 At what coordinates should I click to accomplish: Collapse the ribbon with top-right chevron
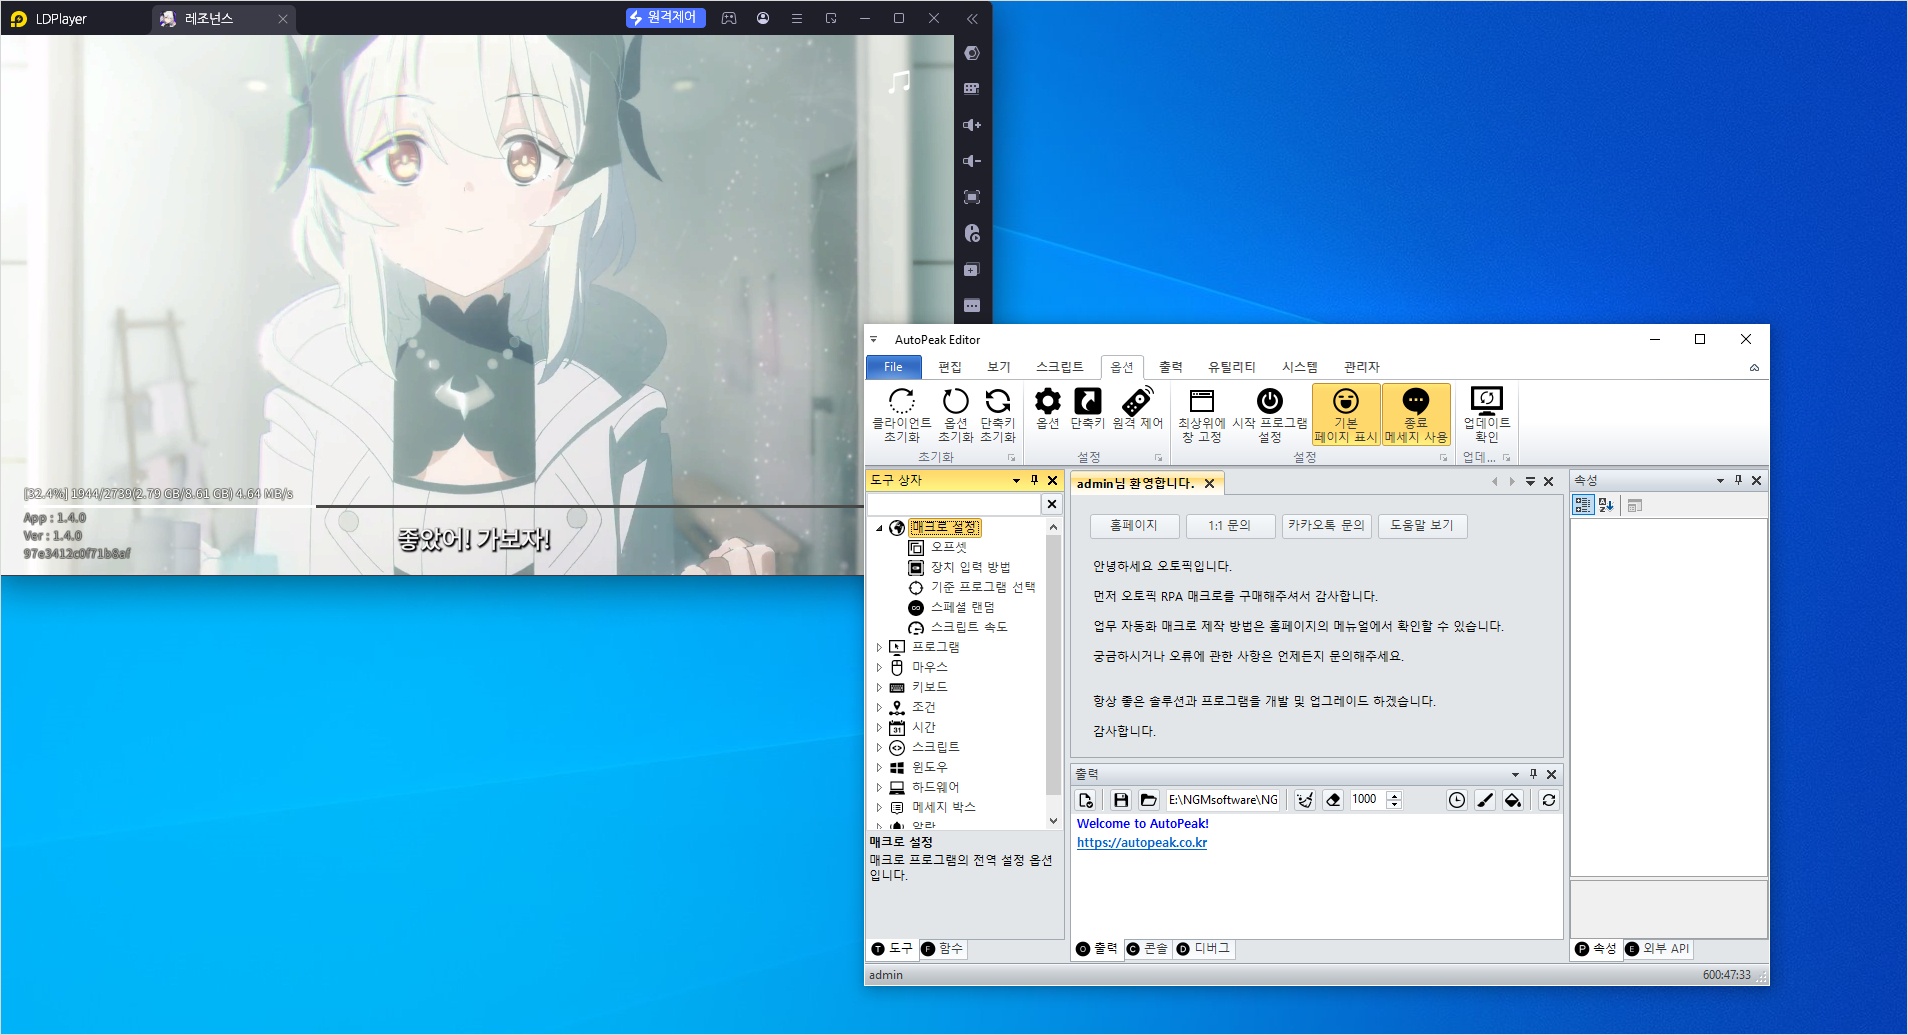point(1754,368)
